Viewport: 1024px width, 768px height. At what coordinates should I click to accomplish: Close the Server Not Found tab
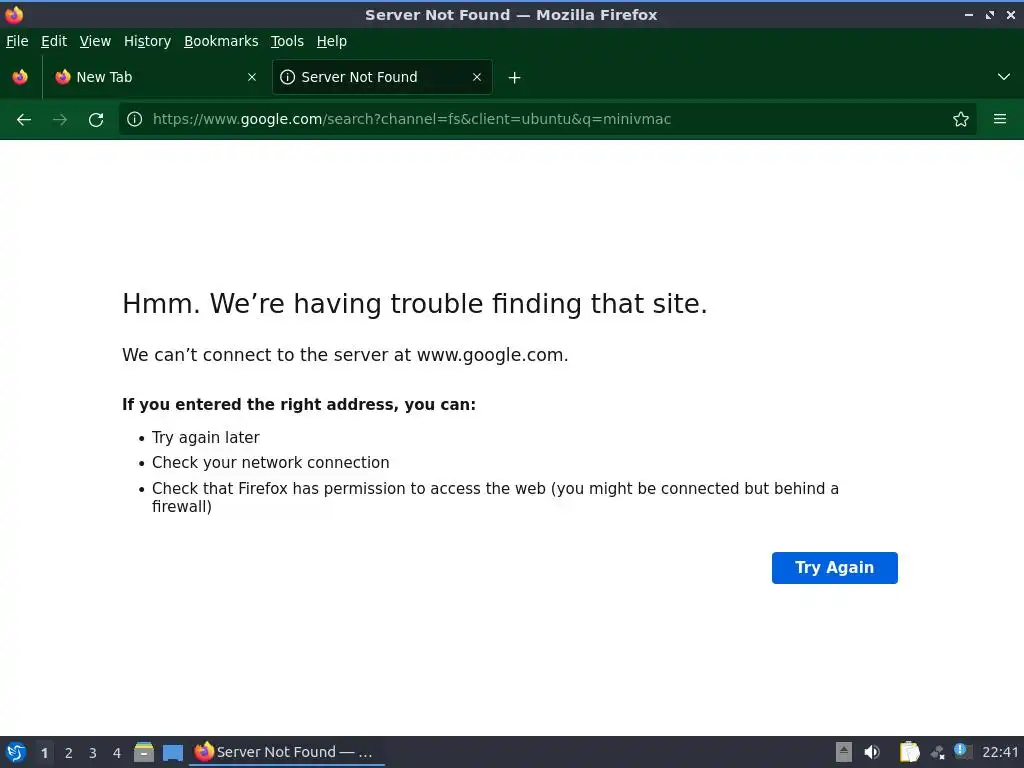click(x=477, y=77)
